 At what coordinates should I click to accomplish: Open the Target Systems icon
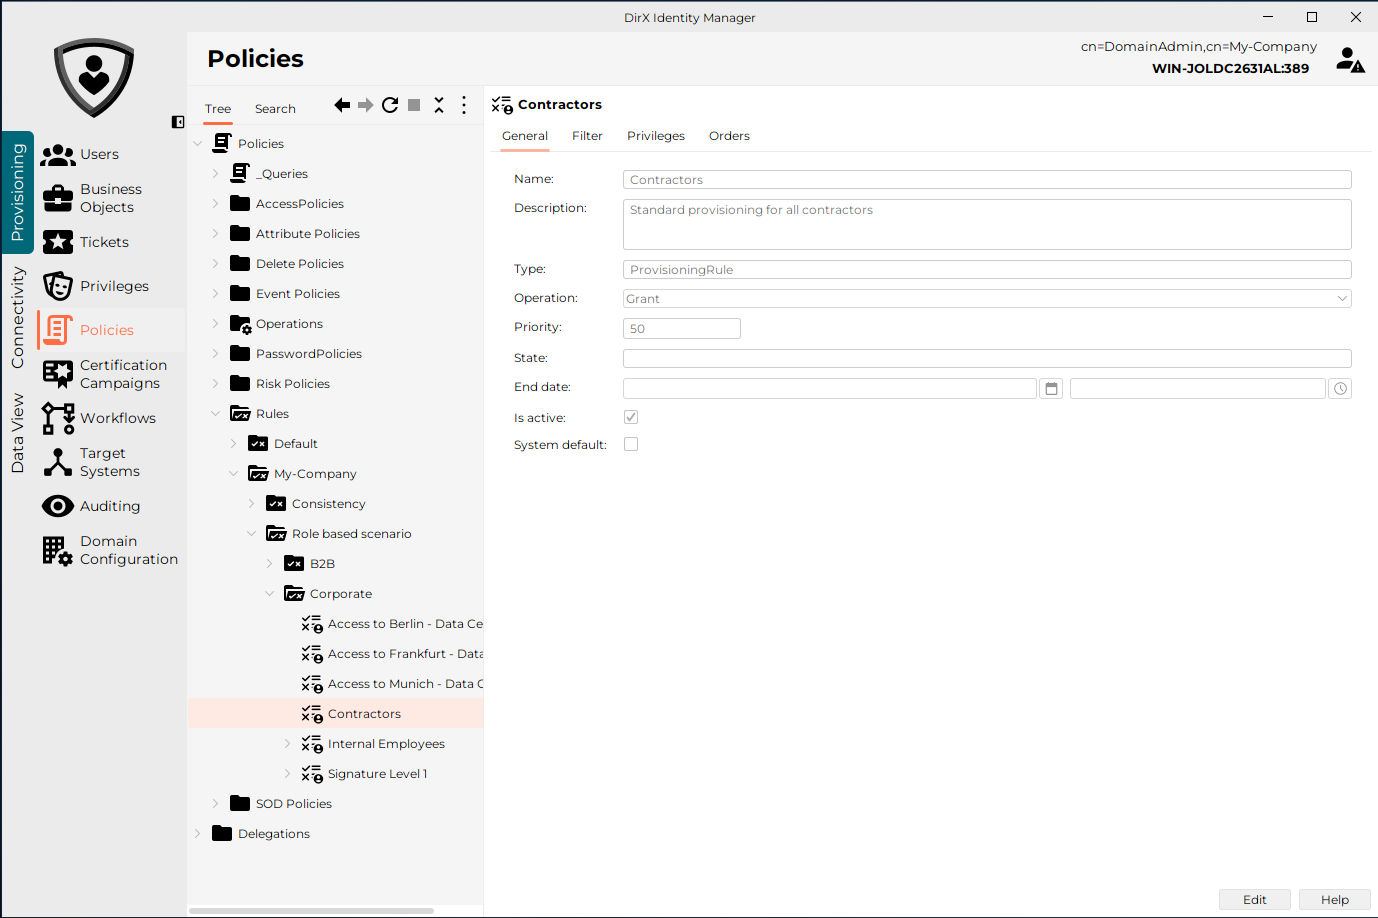click(x=58, y=462)
